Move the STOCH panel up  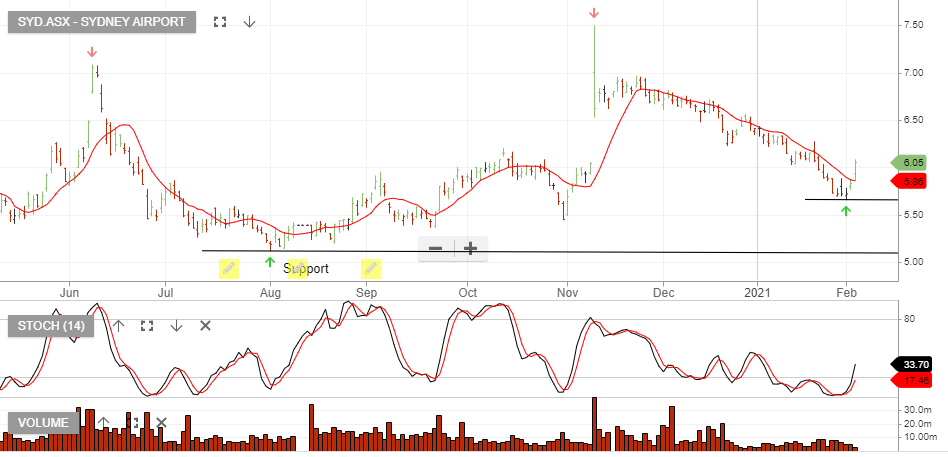118,326
